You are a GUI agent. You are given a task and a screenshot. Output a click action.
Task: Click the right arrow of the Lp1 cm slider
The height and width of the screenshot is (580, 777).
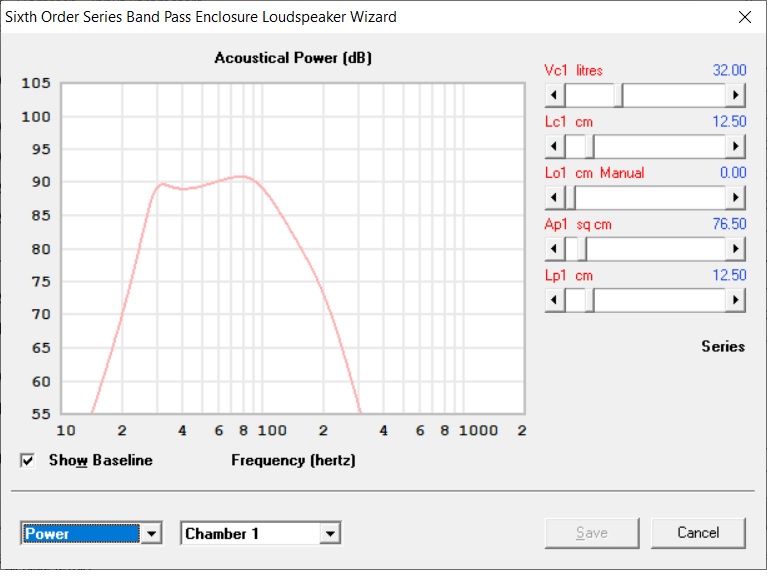735,300
